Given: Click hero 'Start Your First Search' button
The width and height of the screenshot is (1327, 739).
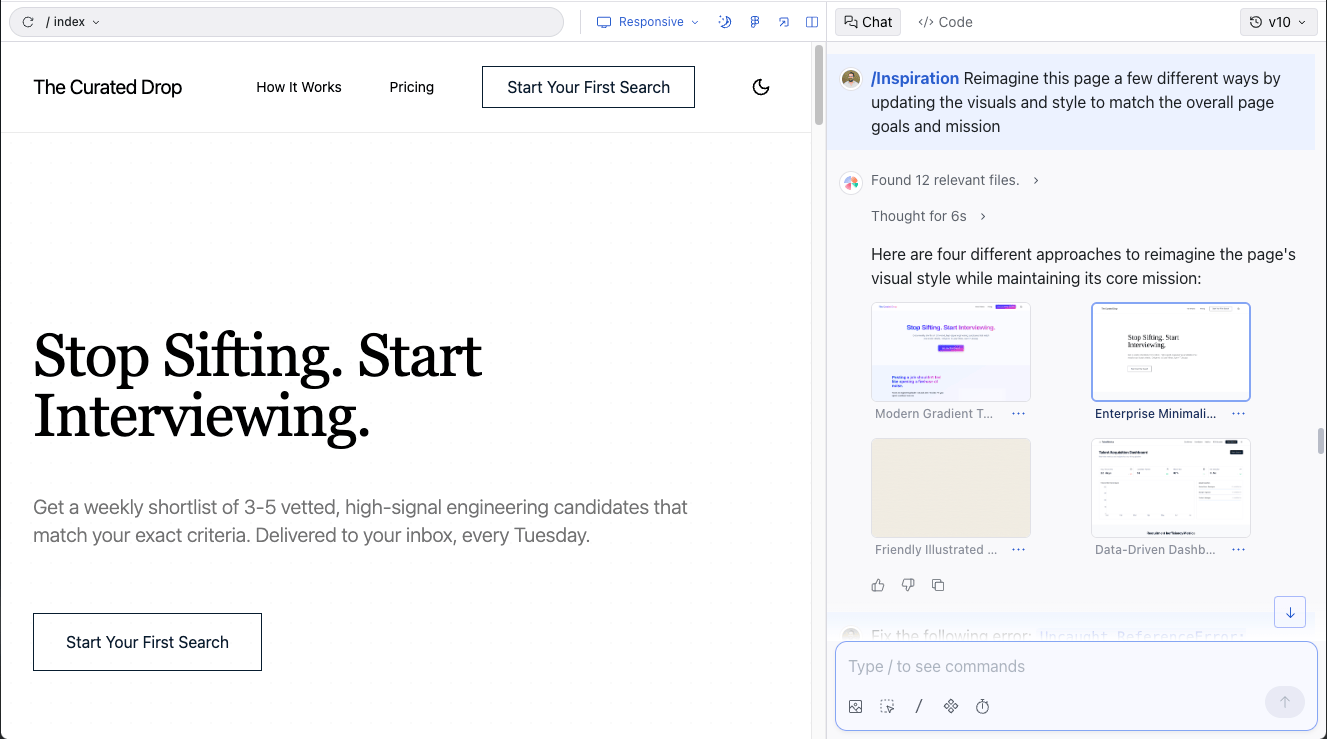Looking at the screenshot, I should coord(147,642).
